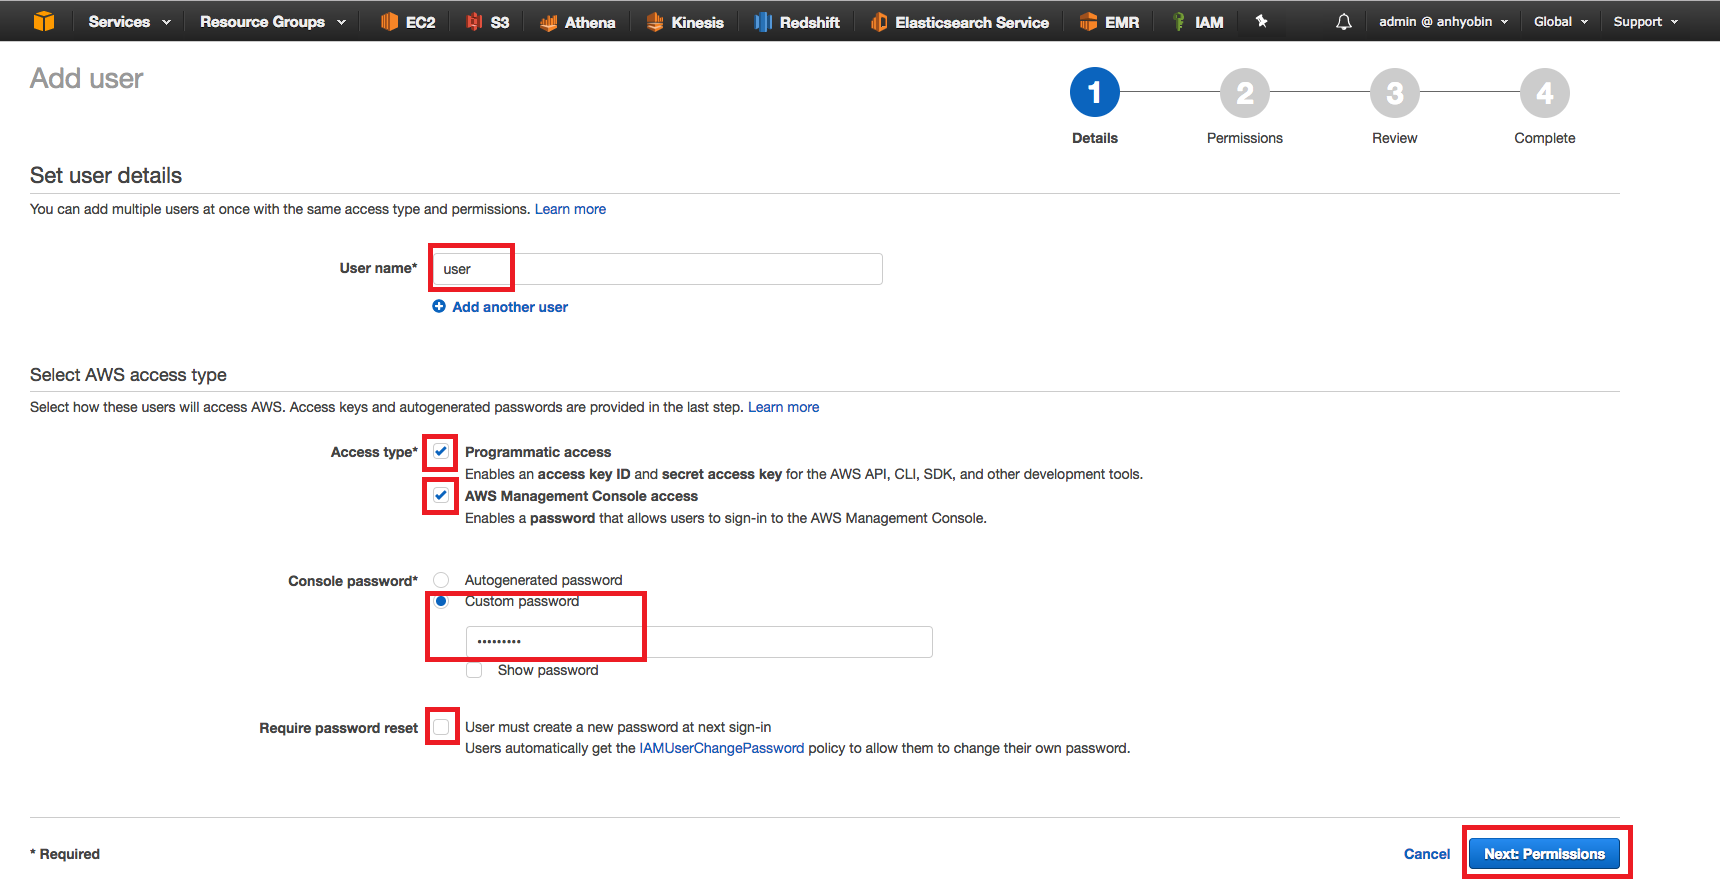Click the plus icon to add another user
Image resolution: width=1720 pixels, height=882 pixels.
point(439,307)
